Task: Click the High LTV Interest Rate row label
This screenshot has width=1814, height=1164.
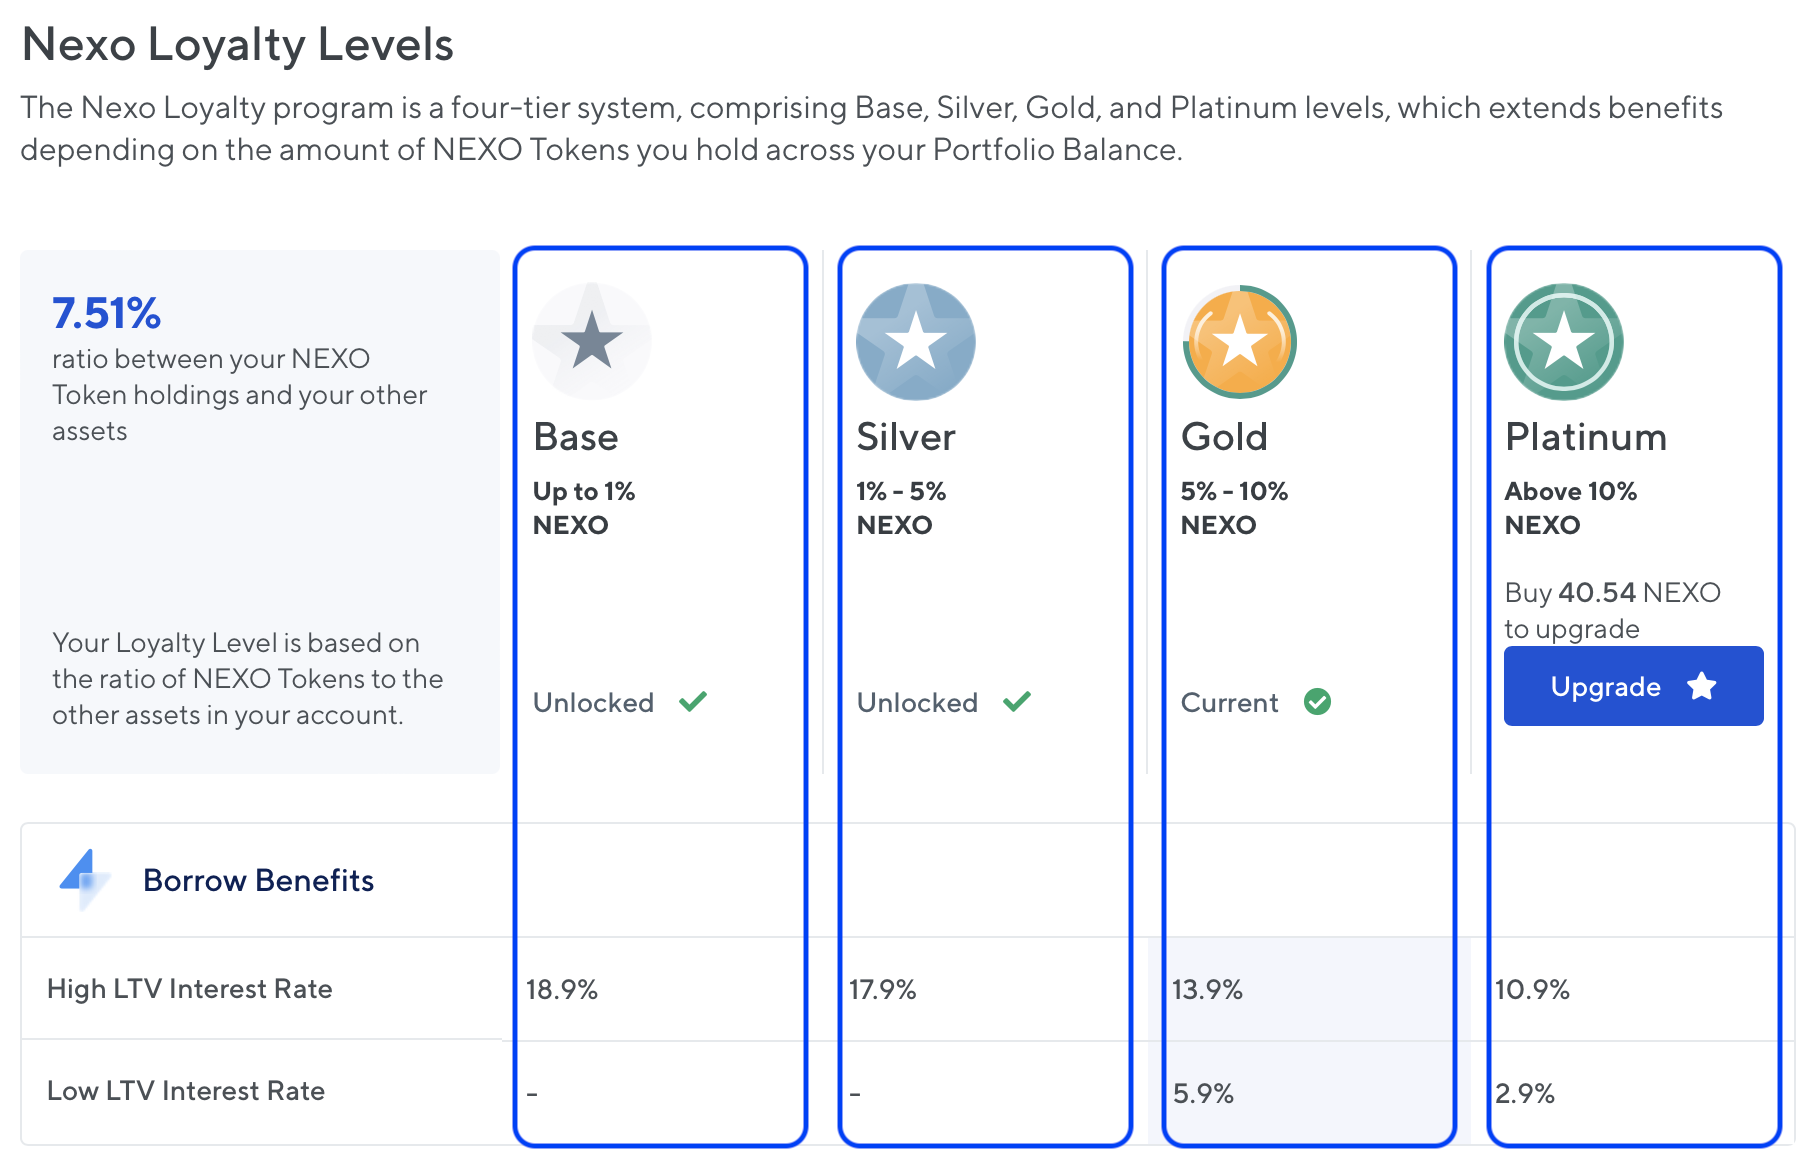Action: coord(188,989)
